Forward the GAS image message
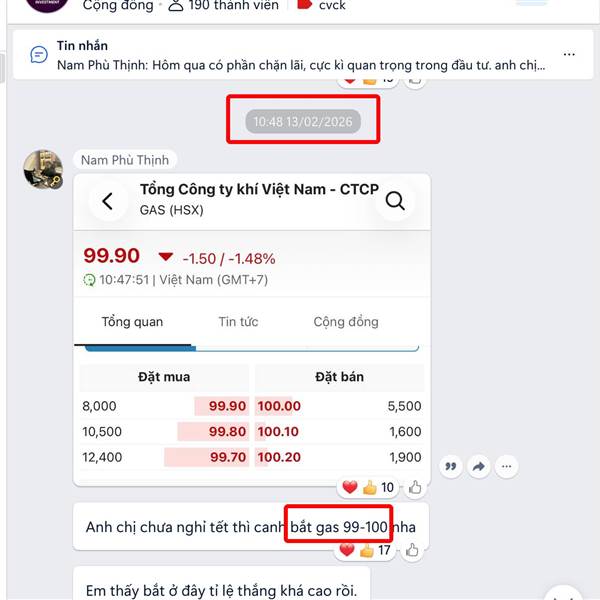This screenshot has height=600, width=600. click(x=478, y=466)
